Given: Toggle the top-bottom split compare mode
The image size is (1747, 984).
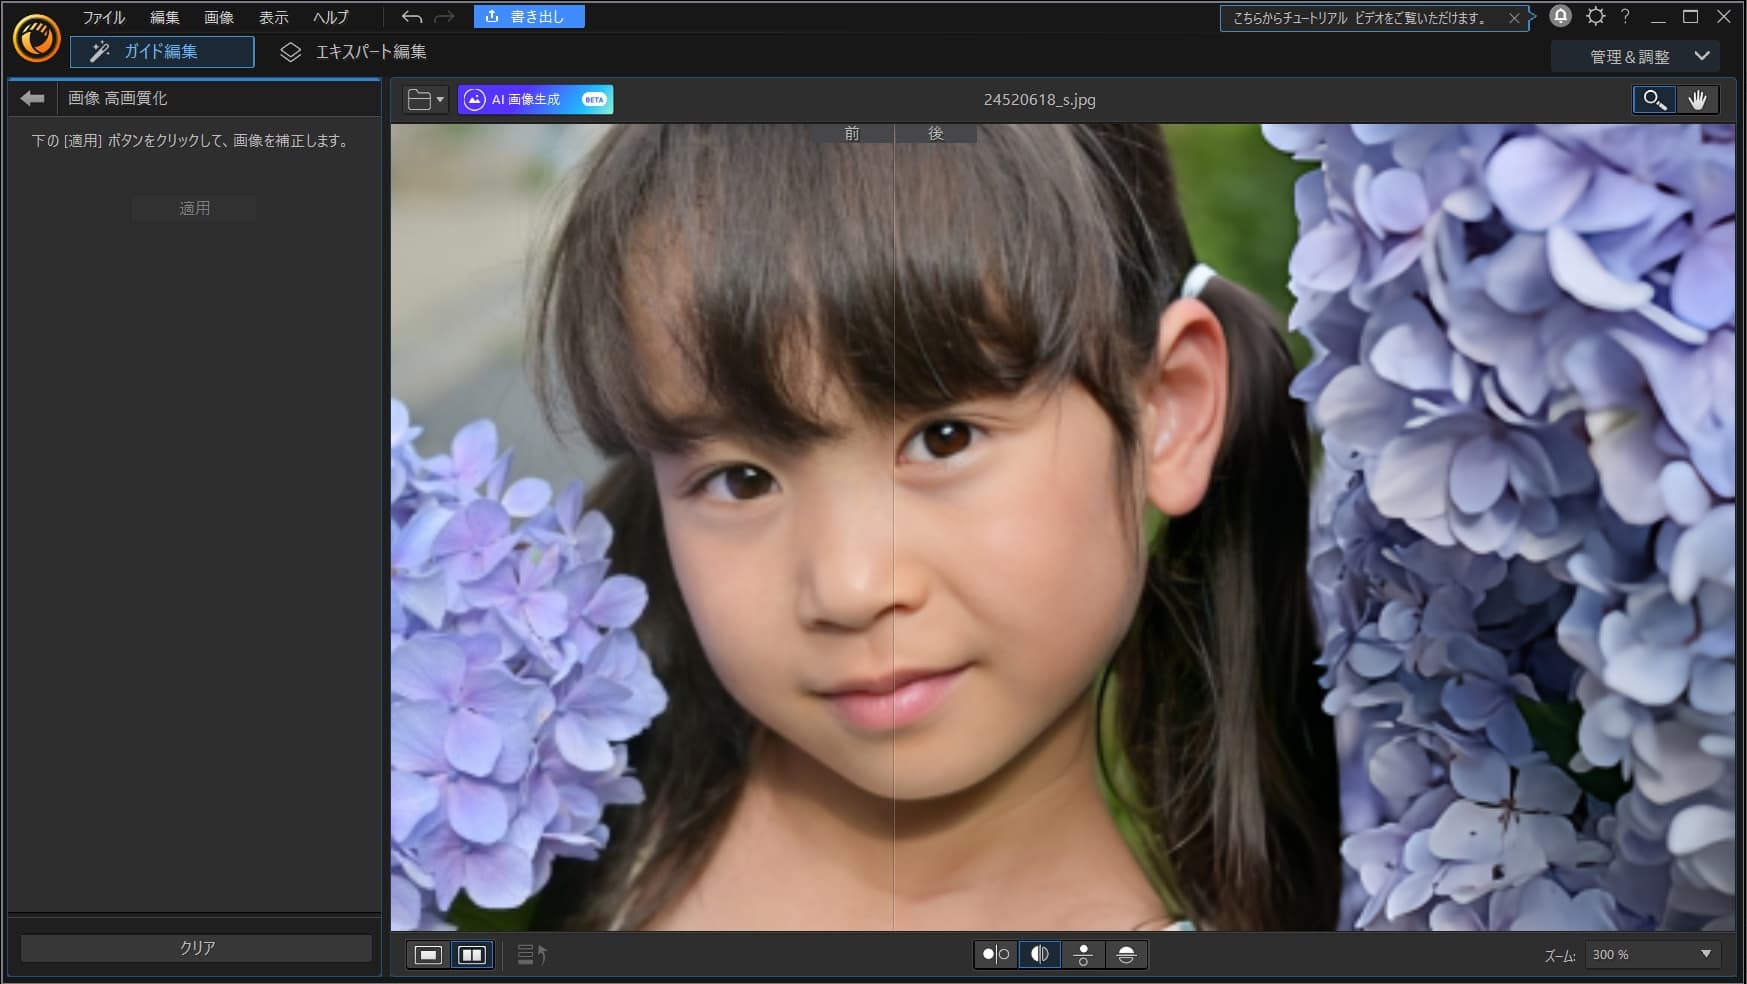Looking at the screenshot, I should tap(1083, 955).
